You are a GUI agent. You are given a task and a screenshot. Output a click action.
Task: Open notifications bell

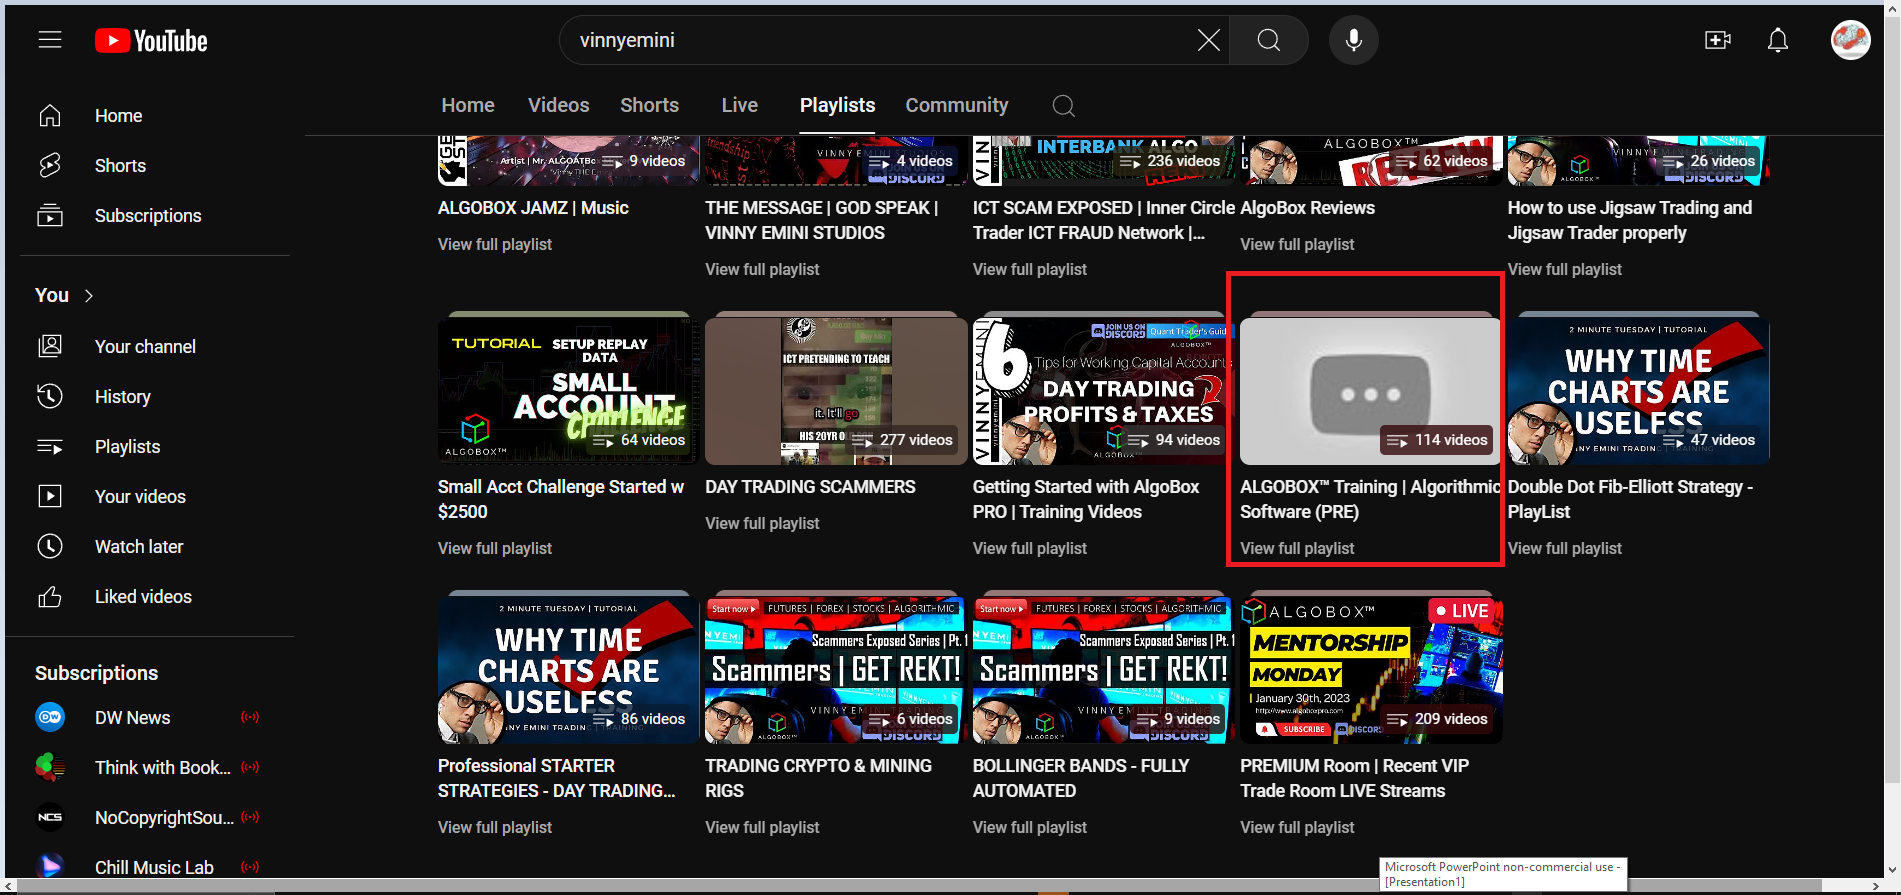(1777, 40)
